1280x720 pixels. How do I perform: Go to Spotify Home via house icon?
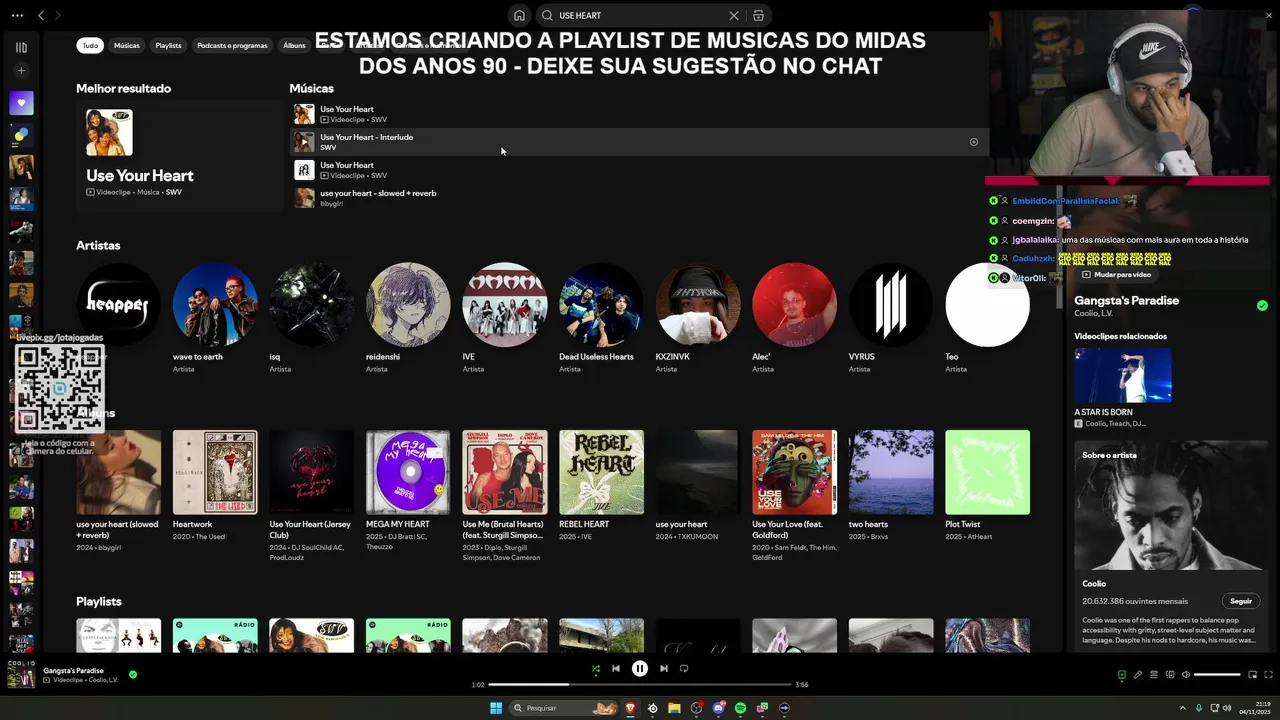[x=519, y=15]
